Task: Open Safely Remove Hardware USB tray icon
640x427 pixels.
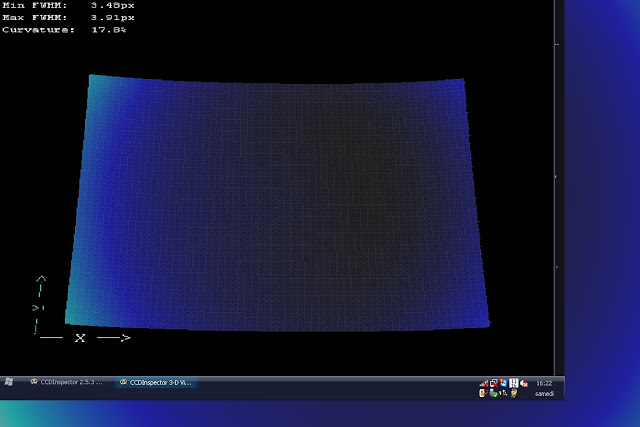Action: pyautogui.click(x=493, y=393)
